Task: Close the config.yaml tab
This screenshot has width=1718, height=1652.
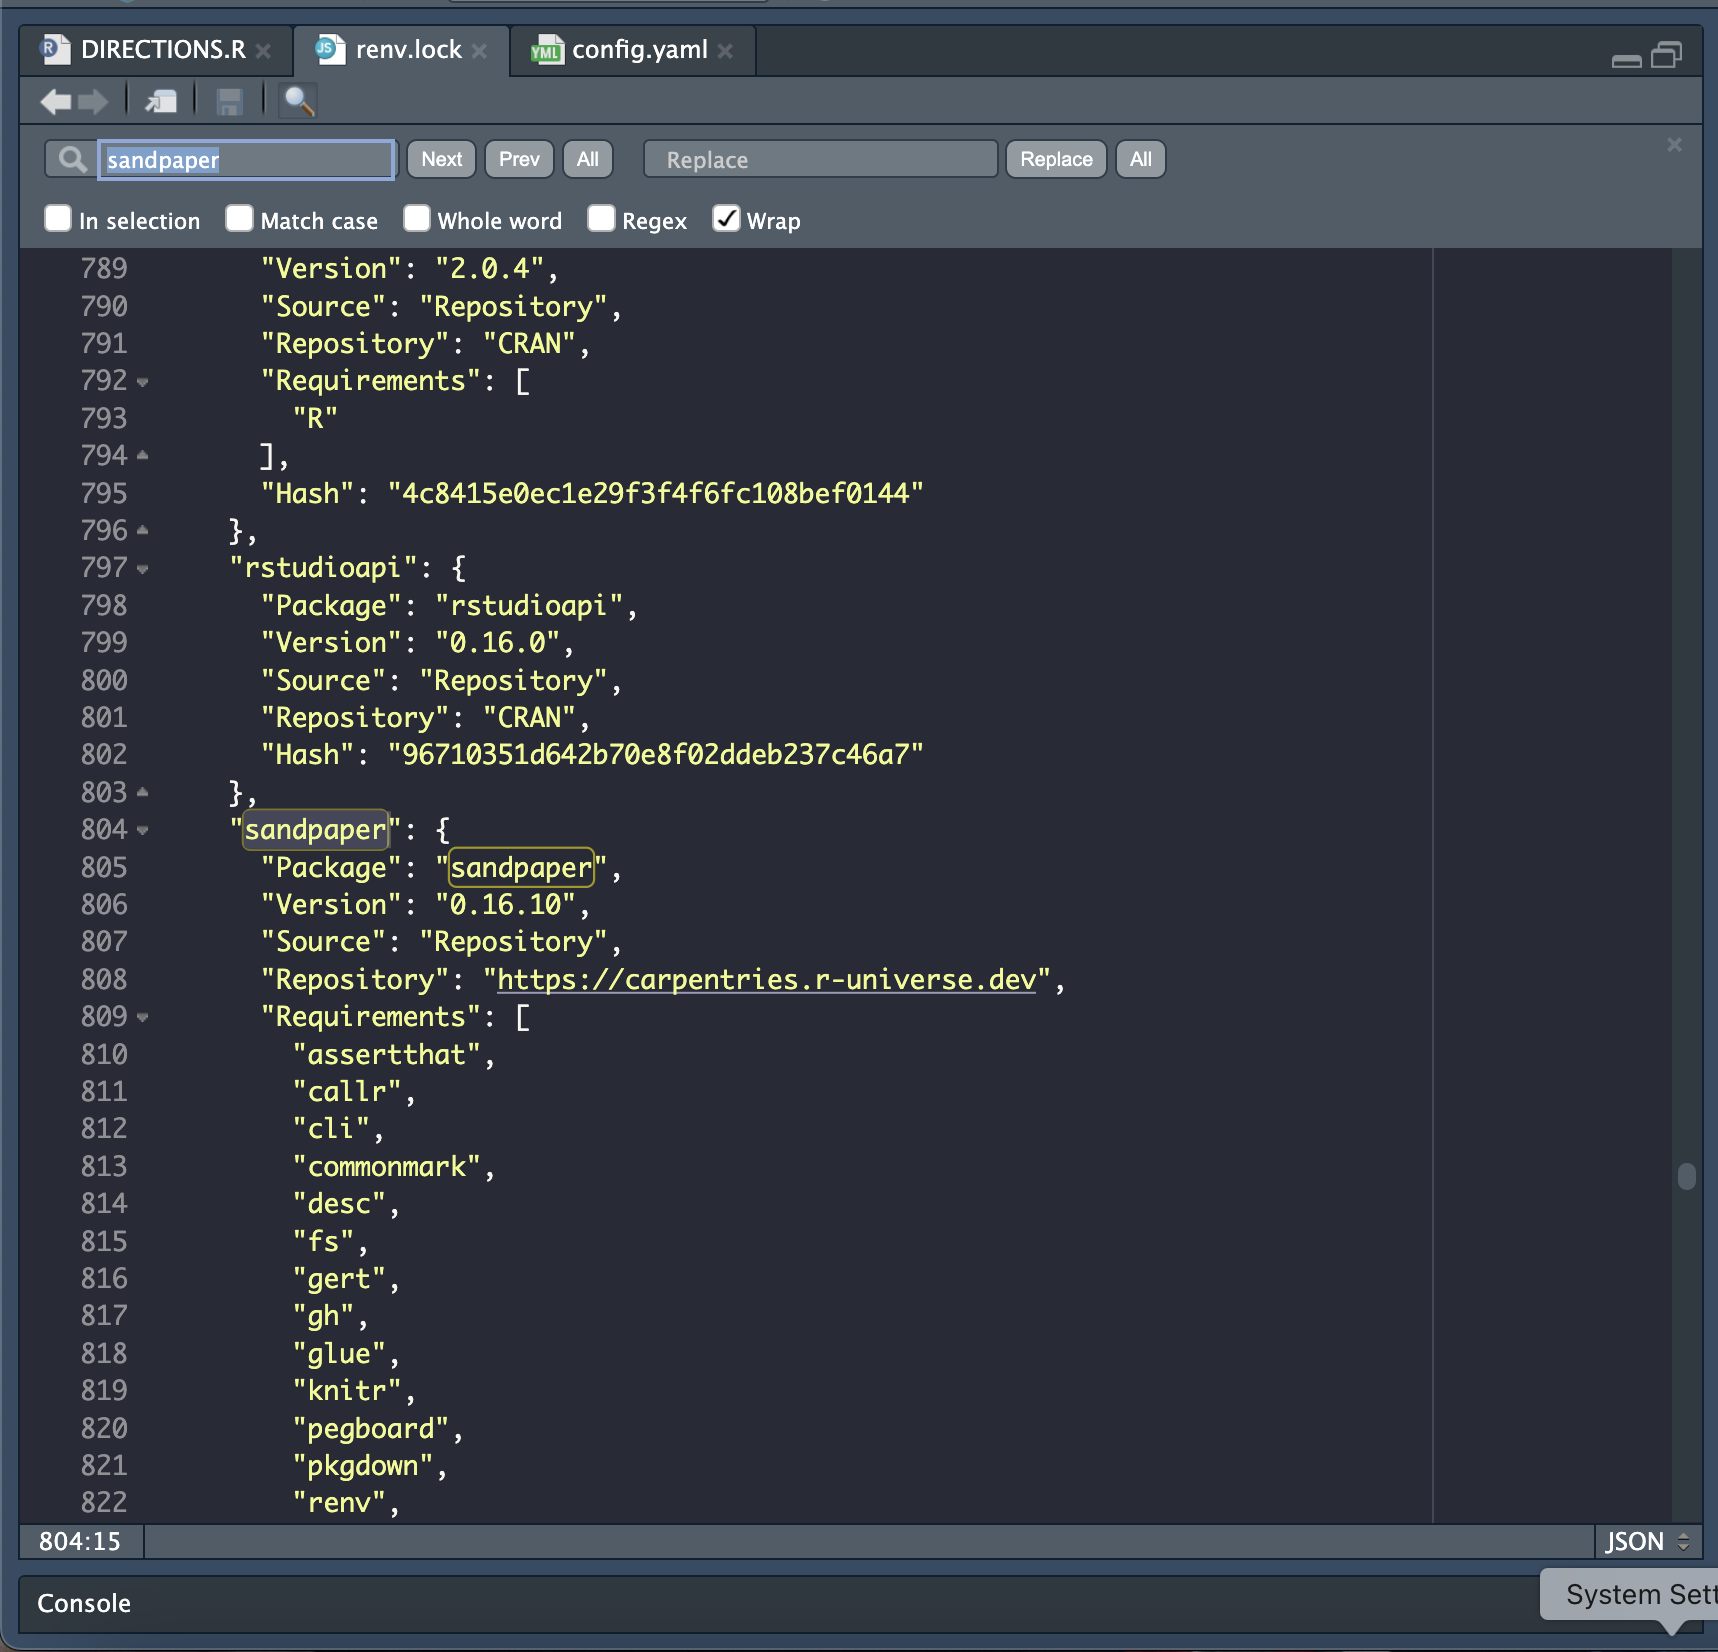Action: 725,51
